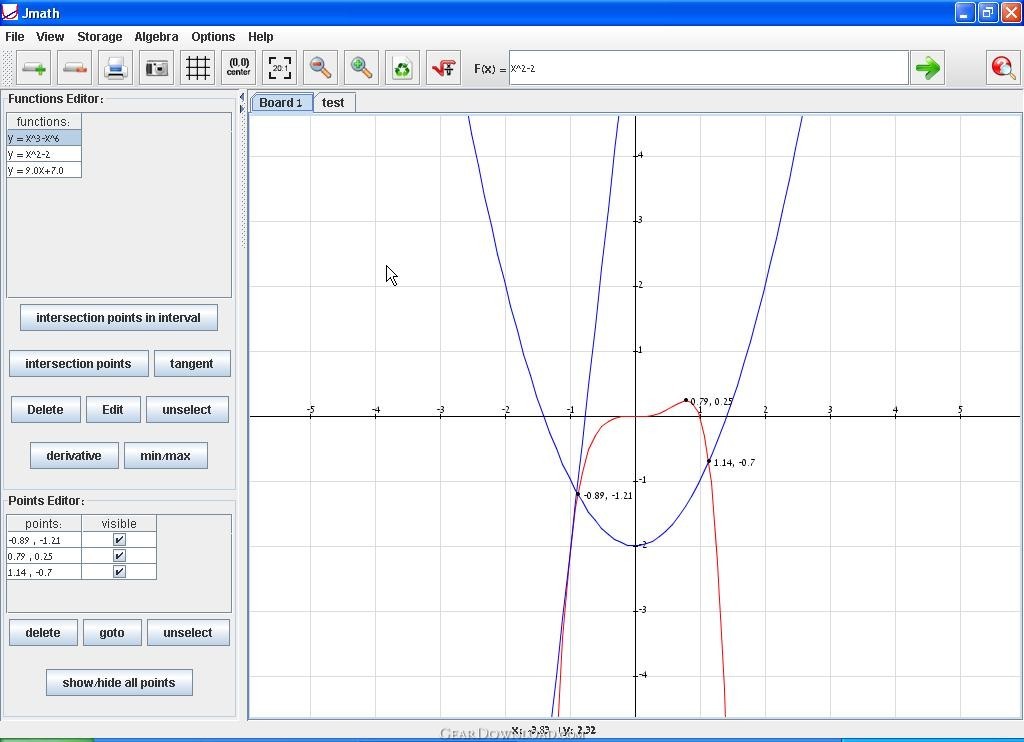Viewport: 1024px width, 742px height.
Task: Click into the F(x) function input field
Action: click(709, 68)
